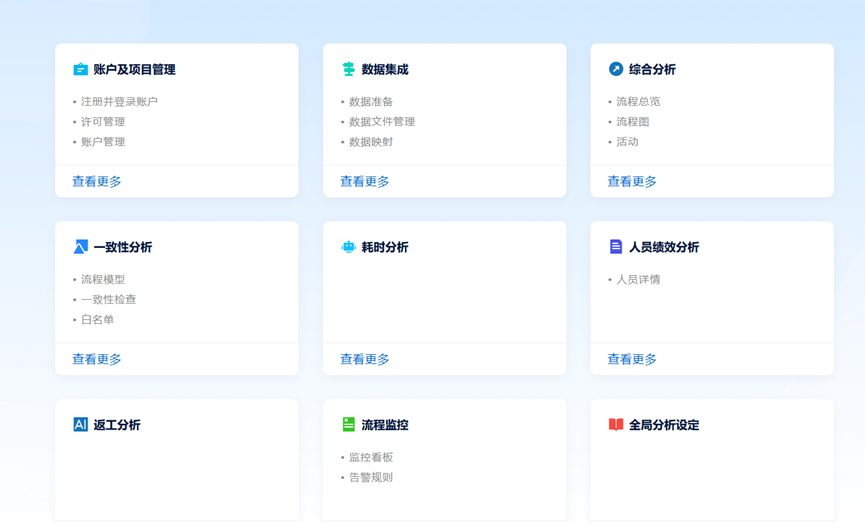Select the 流程模型 list item

103,280
